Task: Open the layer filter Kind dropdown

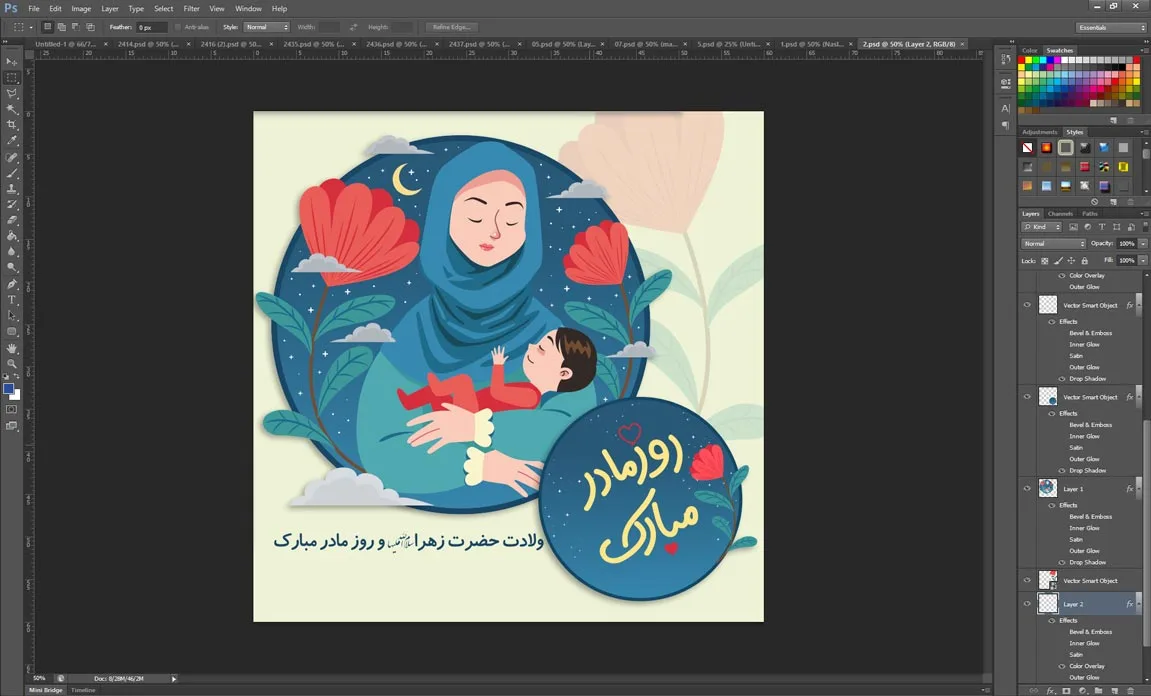Action: pyautogui.click(x=1042, y=228)
